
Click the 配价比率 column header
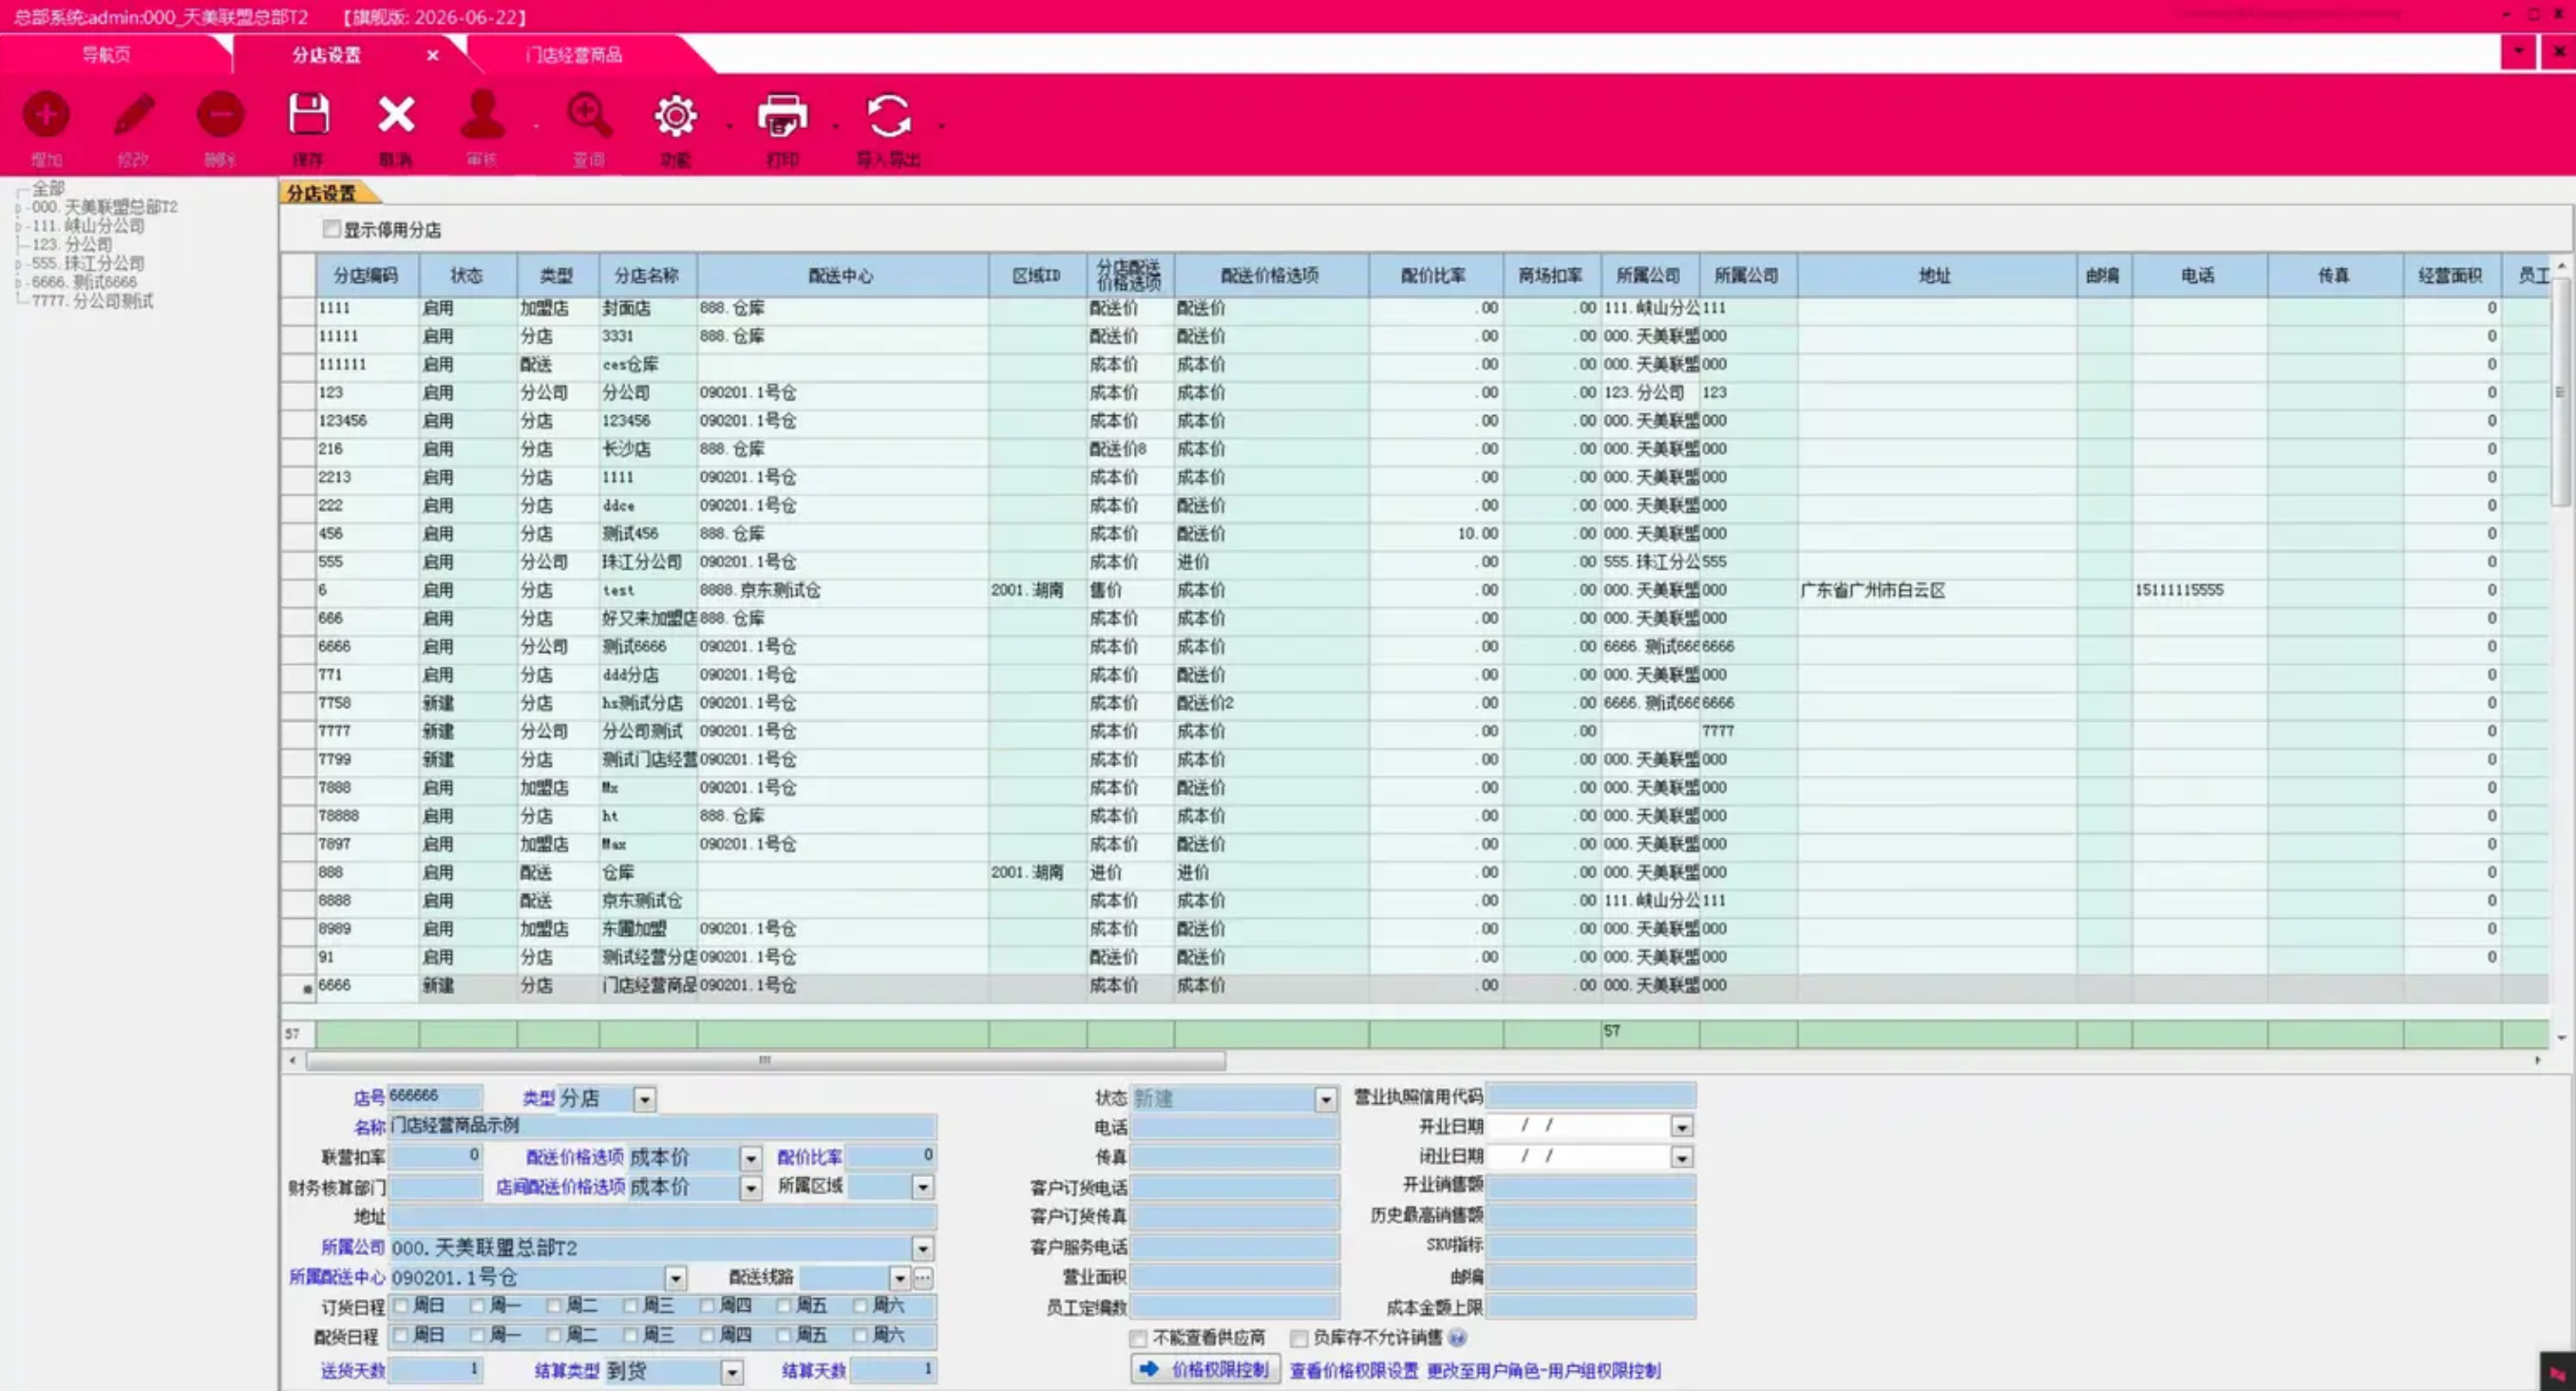(x=1434, y=275)
